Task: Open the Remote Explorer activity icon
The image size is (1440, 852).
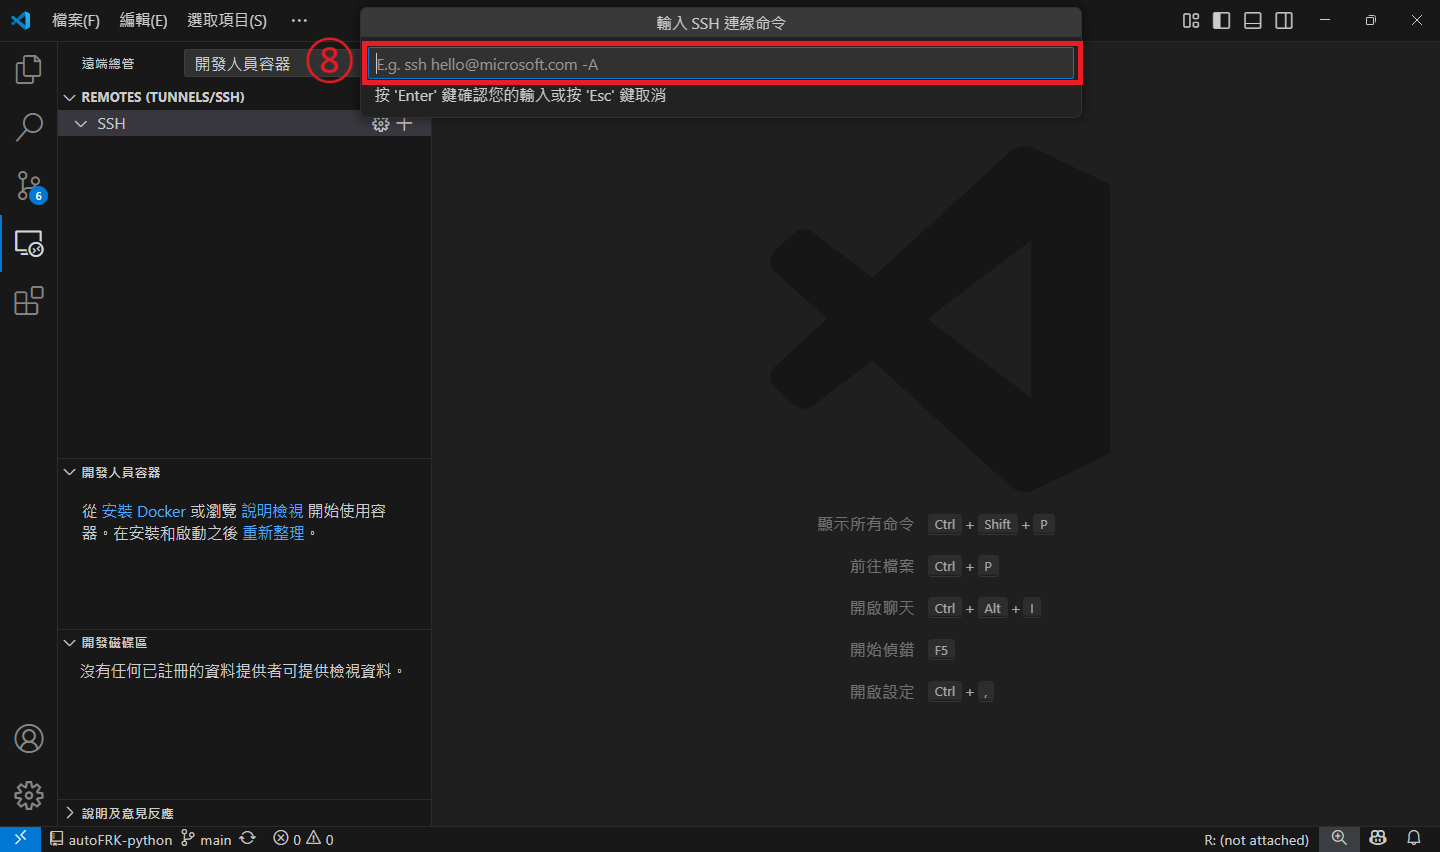Action: [29, 243]
